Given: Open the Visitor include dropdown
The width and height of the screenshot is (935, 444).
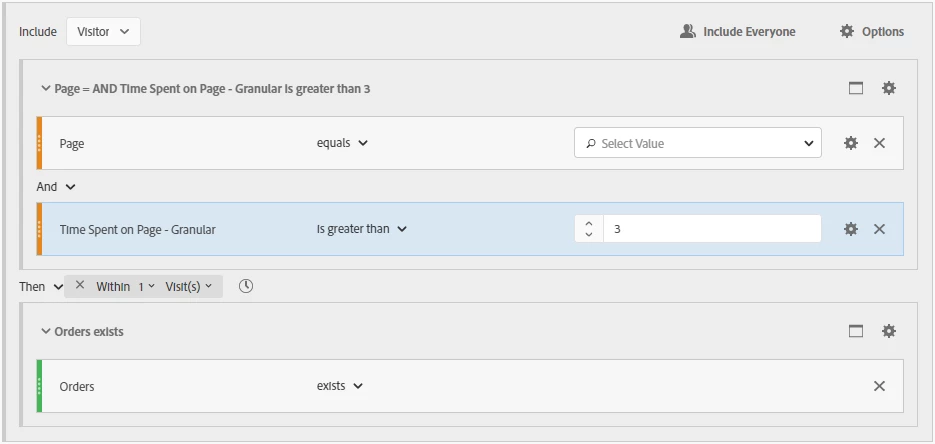Looking at the screenshot, I should [x=103, y=32].
